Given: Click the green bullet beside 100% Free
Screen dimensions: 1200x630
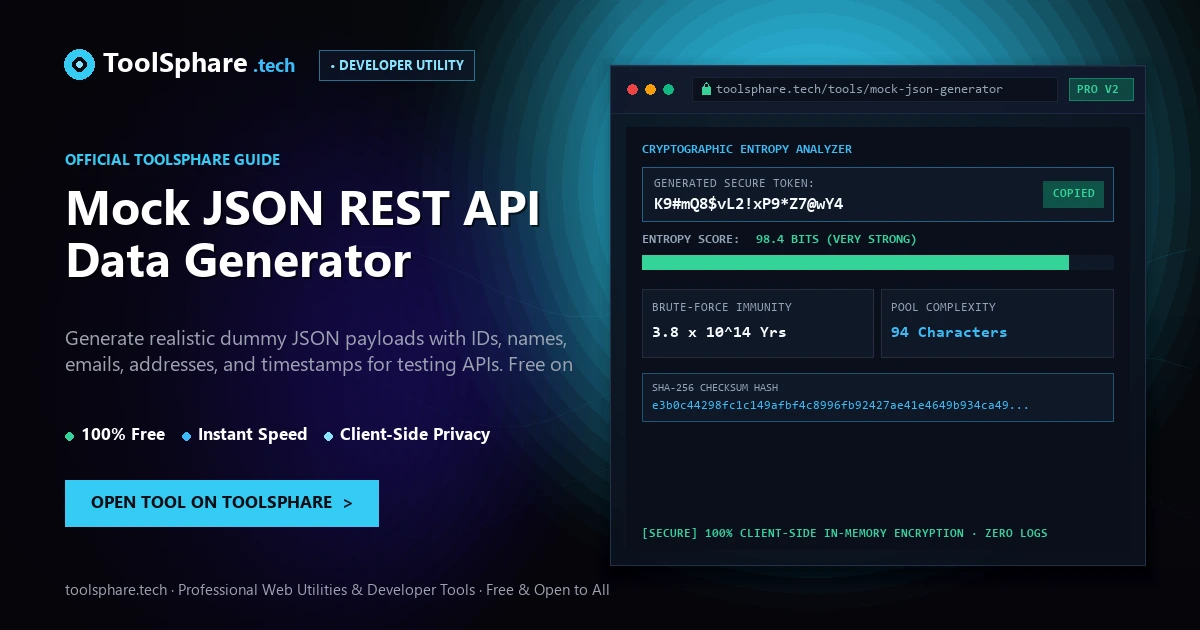Looking at the screenshot, I should (70, 436).
